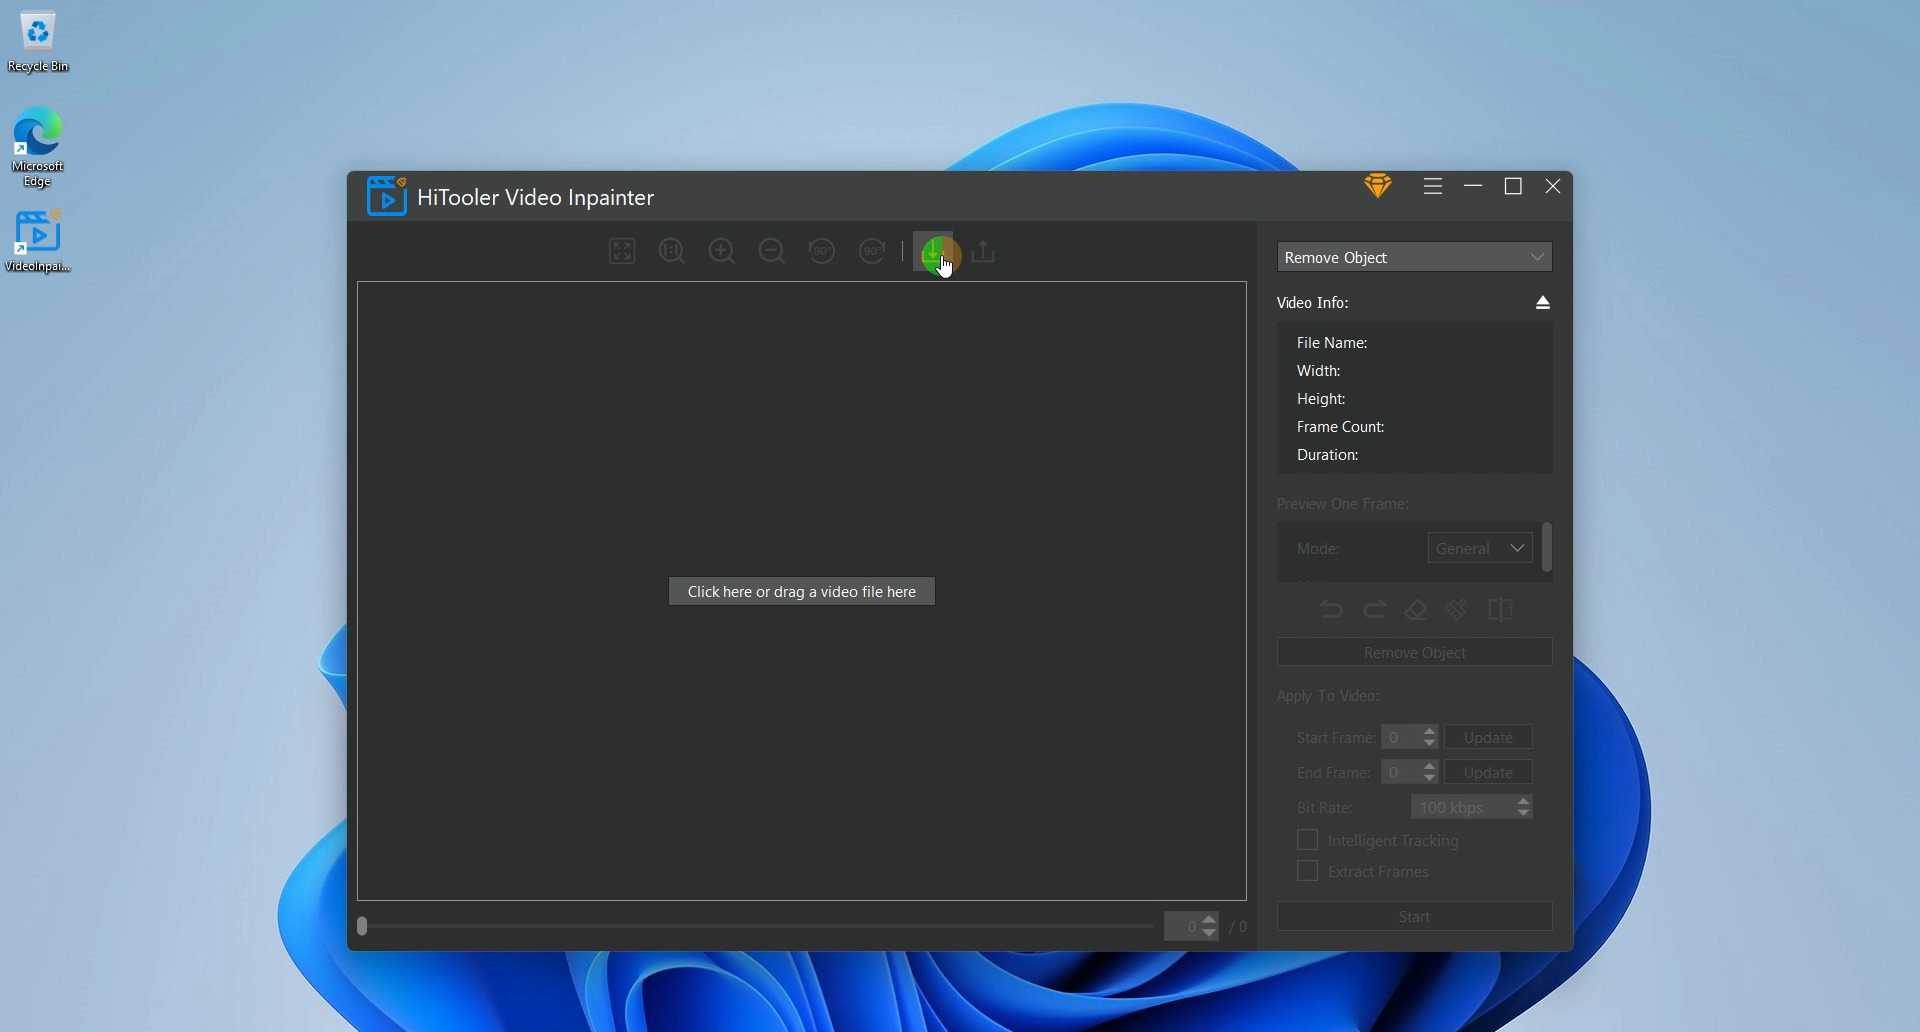Activate 1:1 zoom view
Viewport: 1920px width, 1032px height.
click(671, 251)
